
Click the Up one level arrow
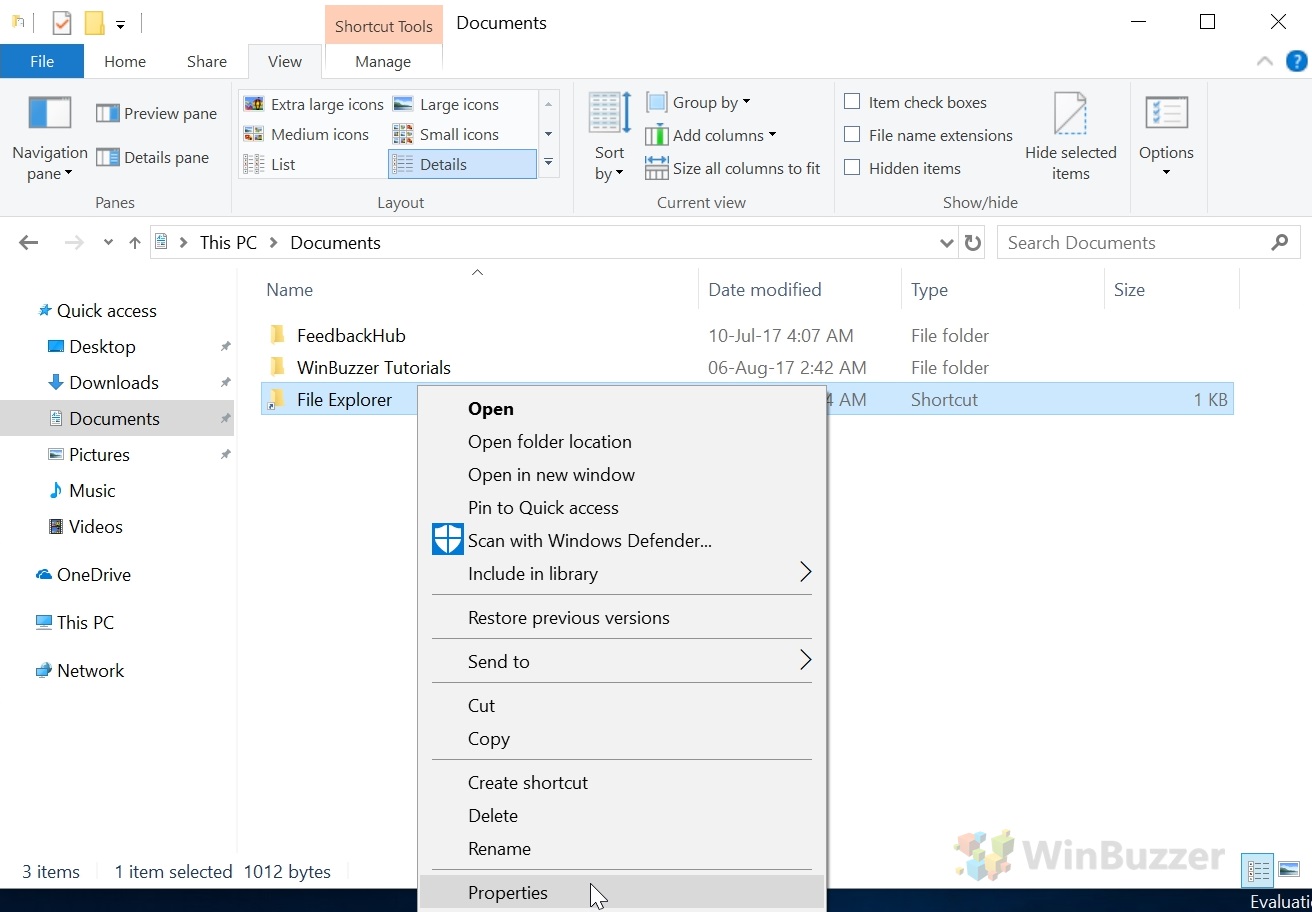click(x=135, y=242)
